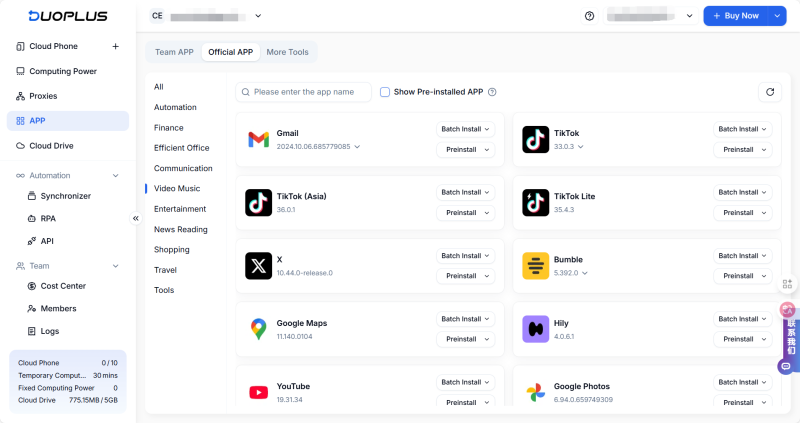Click the Cloud Drive 775.15MB / 5GB usage
800x423 pixels.
(68, 401)
